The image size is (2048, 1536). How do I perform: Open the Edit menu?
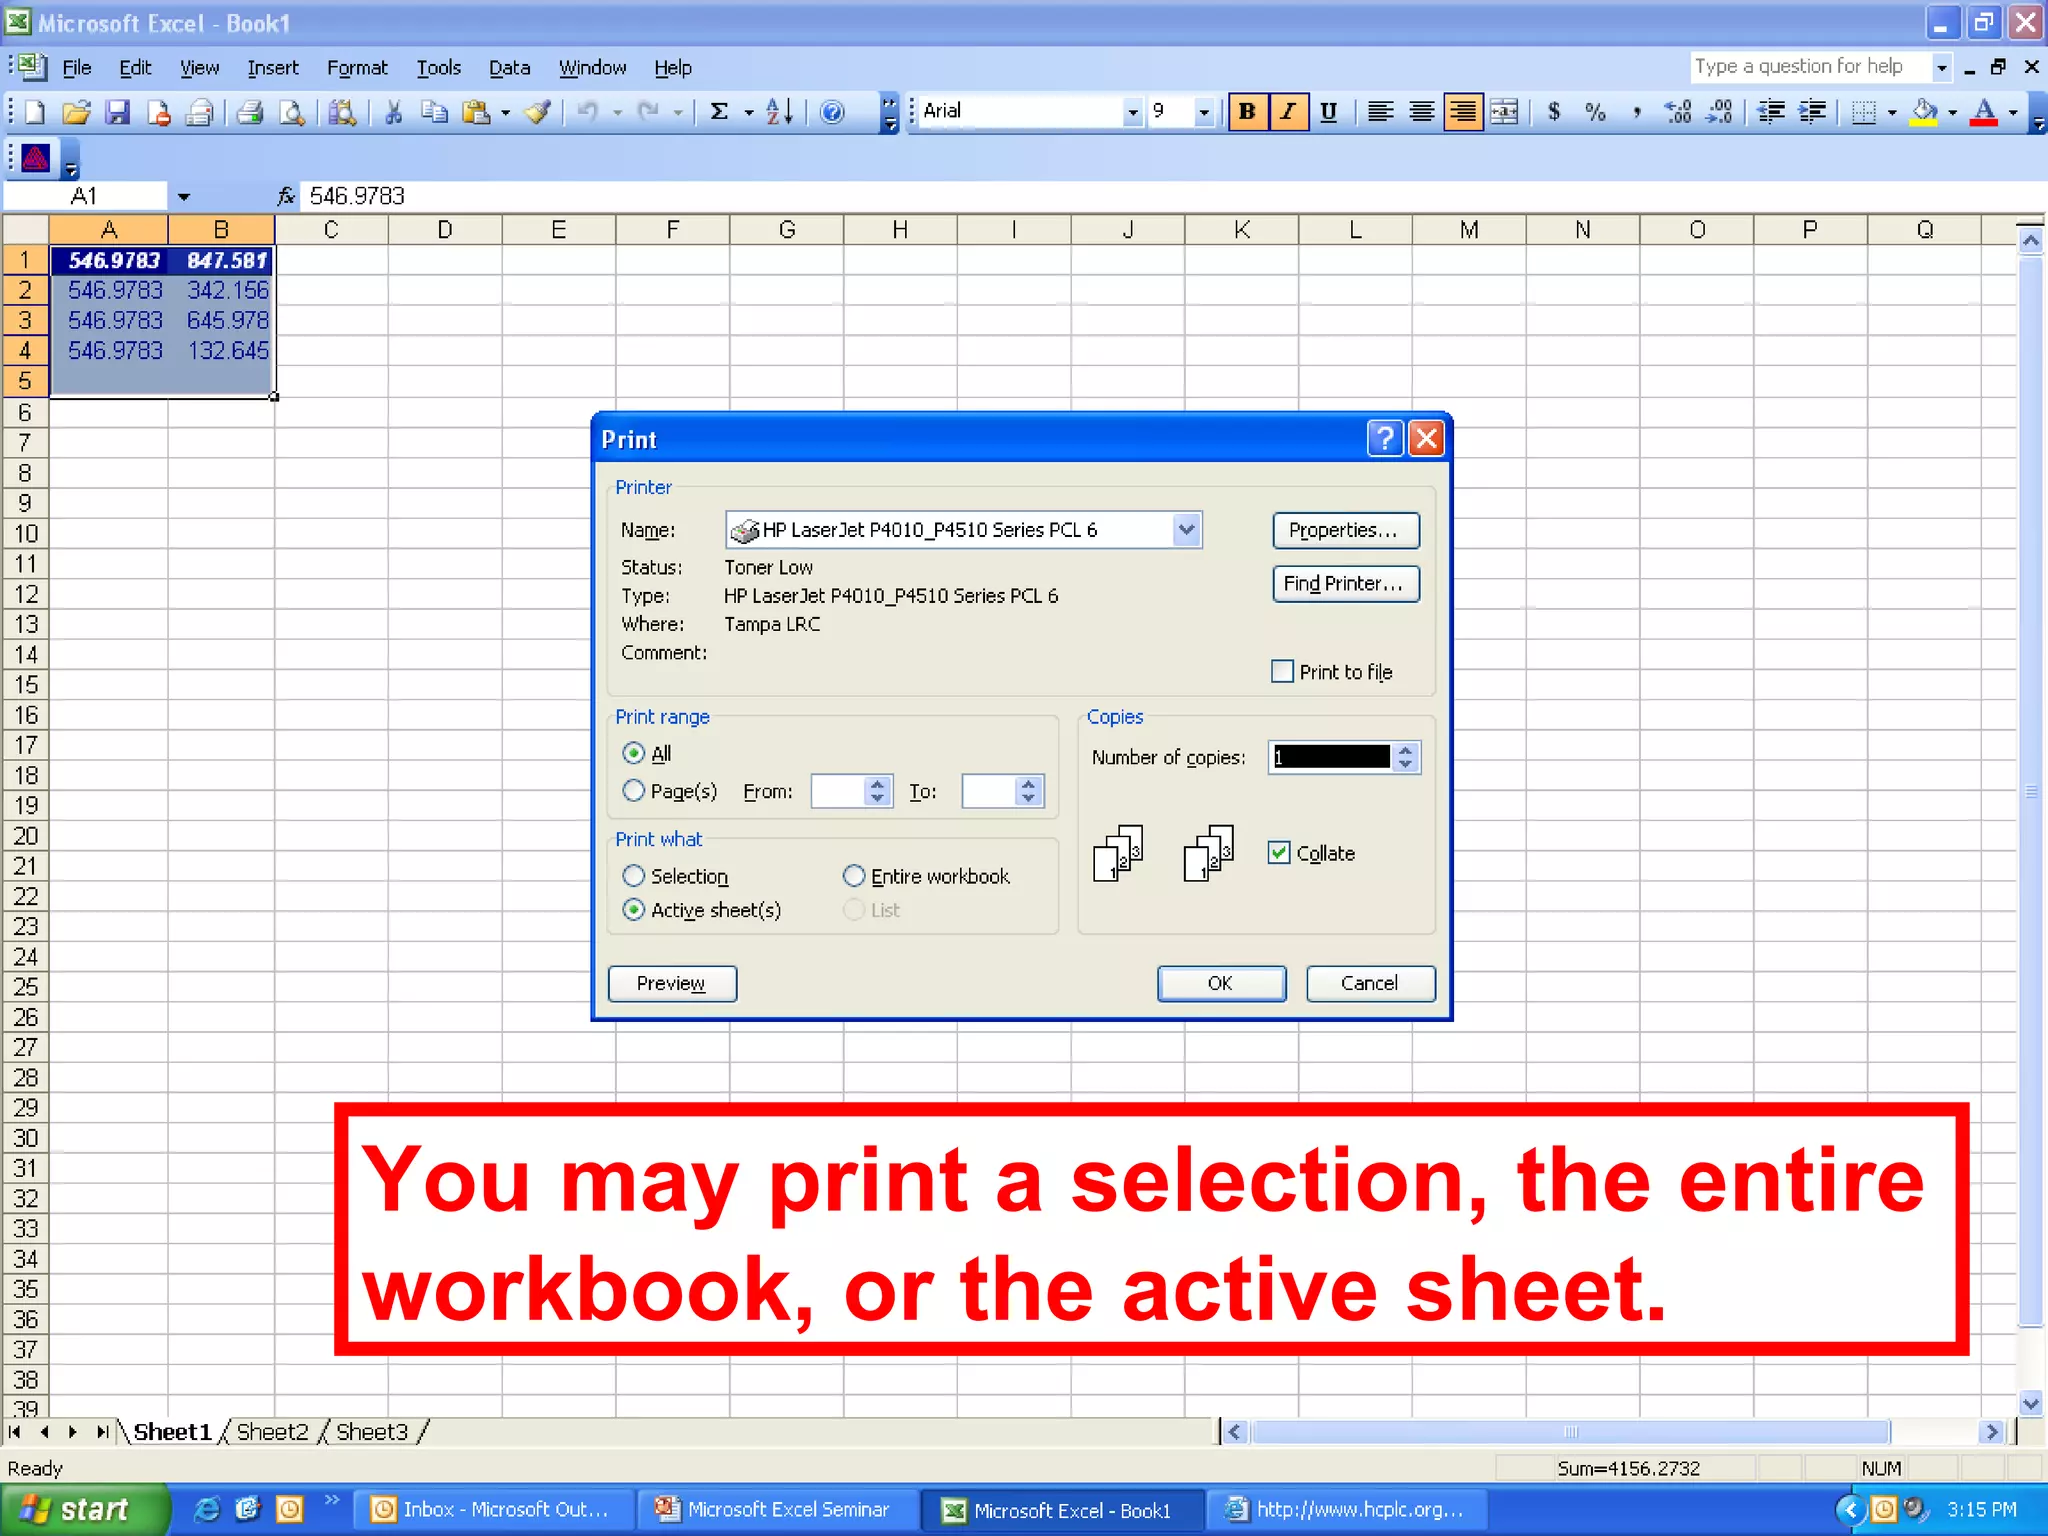135,68
